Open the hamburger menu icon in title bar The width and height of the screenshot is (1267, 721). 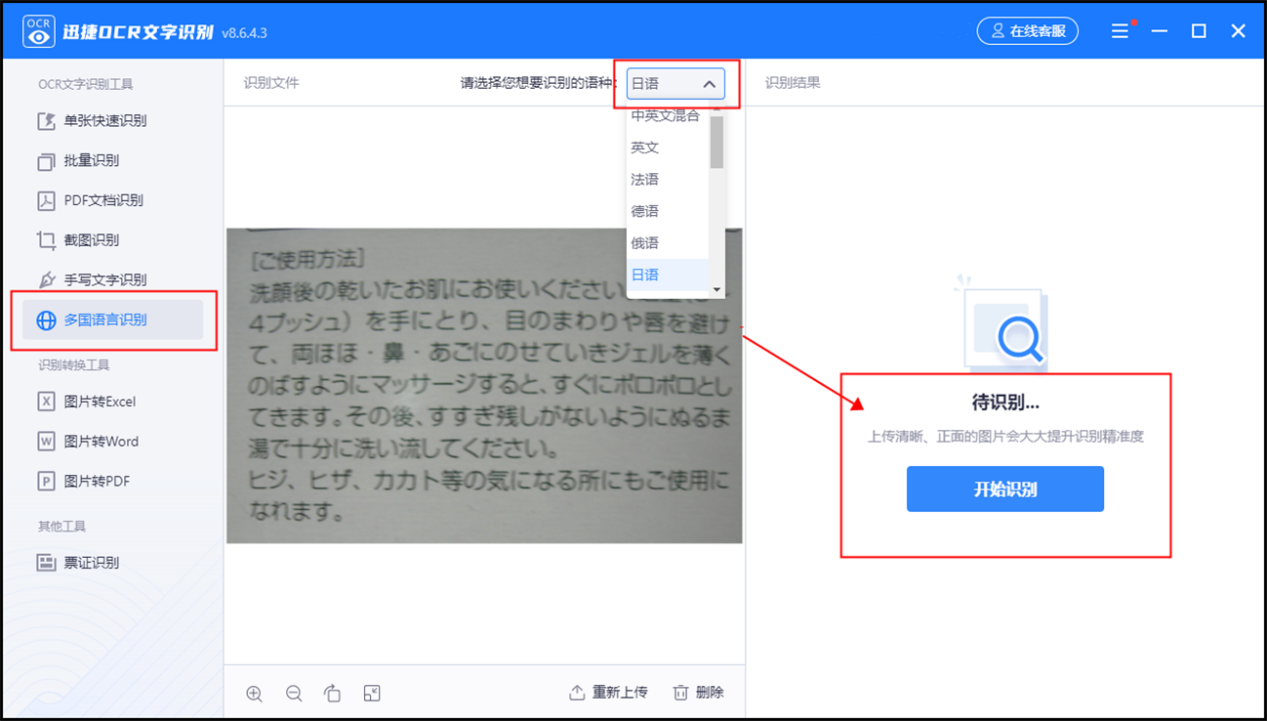(1120, 32)
